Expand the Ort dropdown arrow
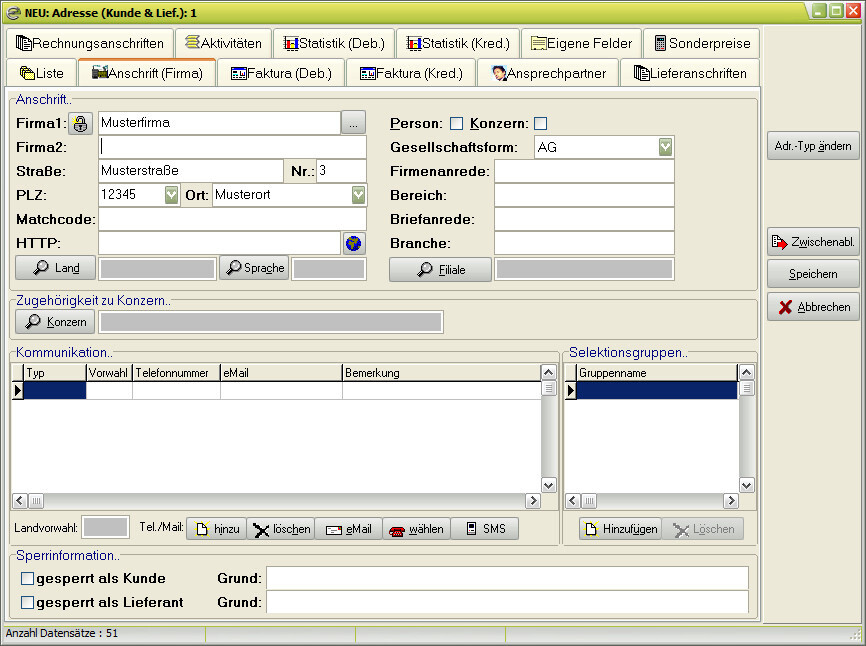Image resolution: width=866 pixels, height=646 pixels. (358, 195)
